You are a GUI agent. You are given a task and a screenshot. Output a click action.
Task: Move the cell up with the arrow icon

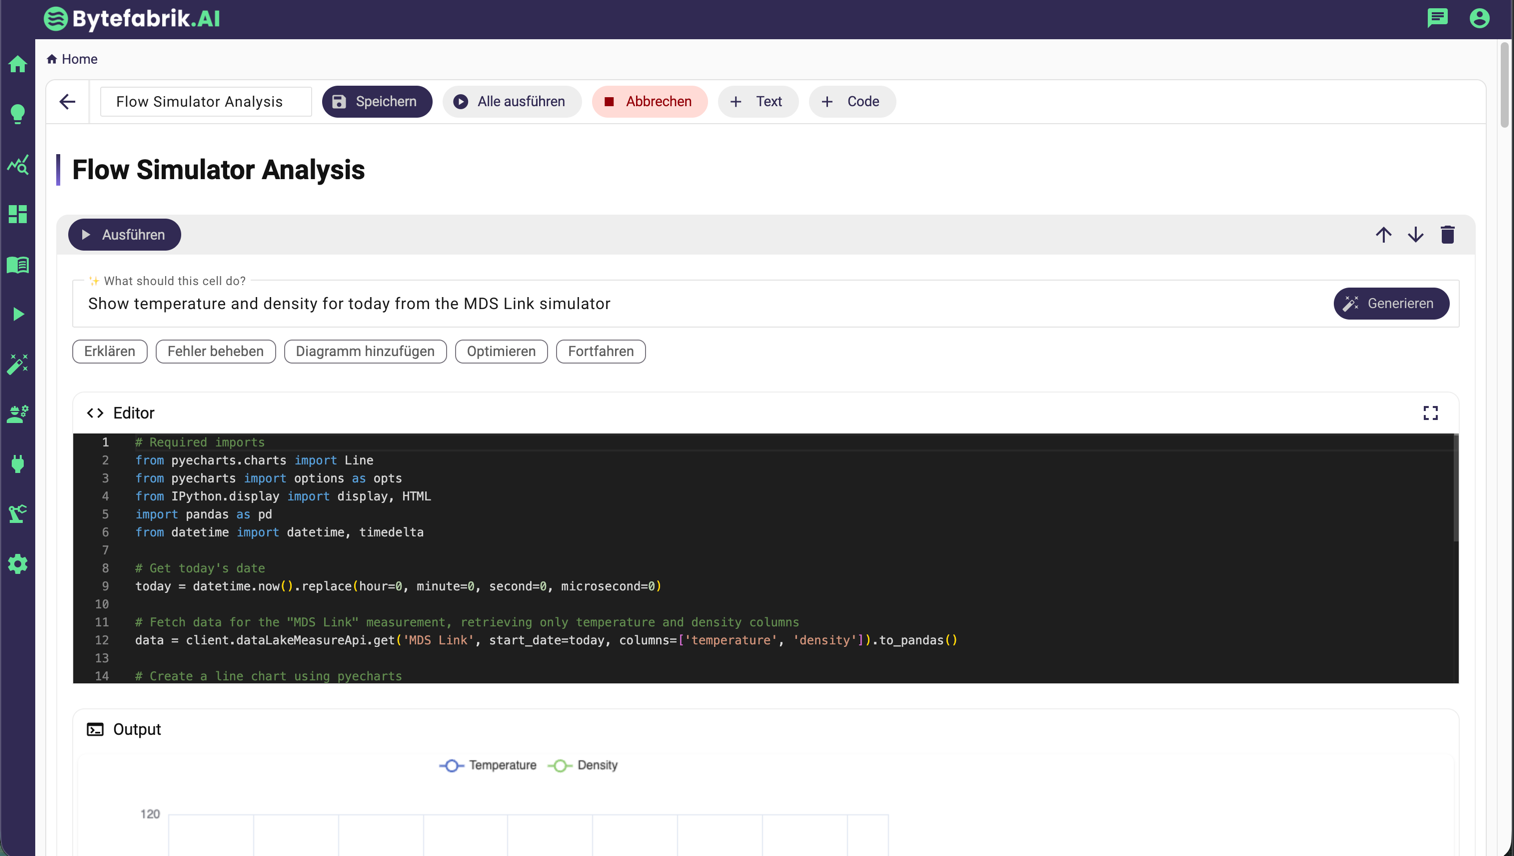click(x=1384, y=234)
